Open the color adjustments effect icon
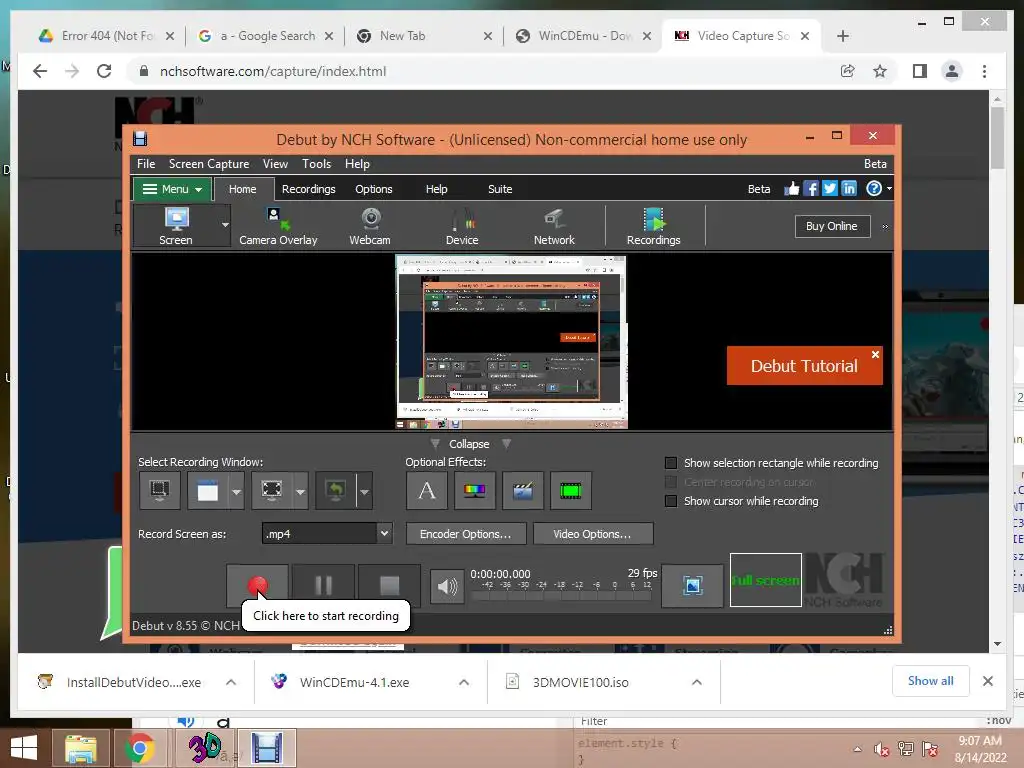 [x=474, y=490]
